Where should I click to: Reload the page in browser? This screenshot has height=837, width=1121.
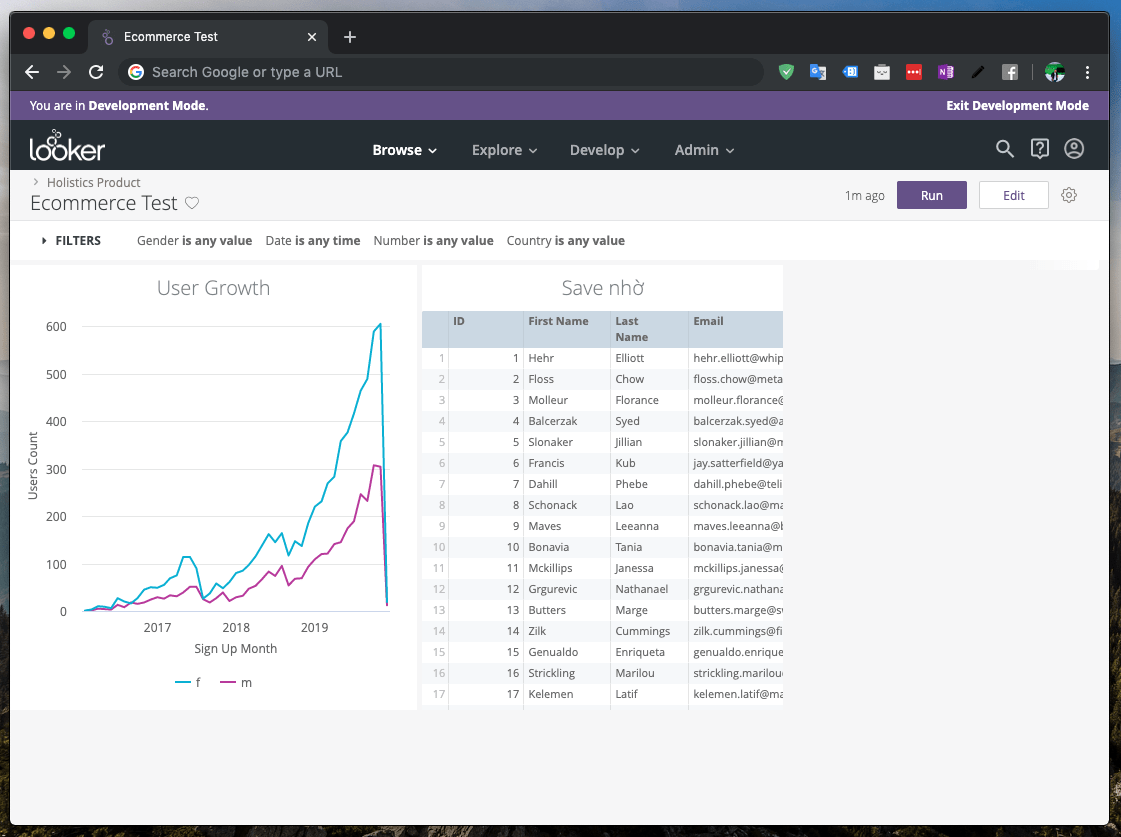click(x=96, y=72)
